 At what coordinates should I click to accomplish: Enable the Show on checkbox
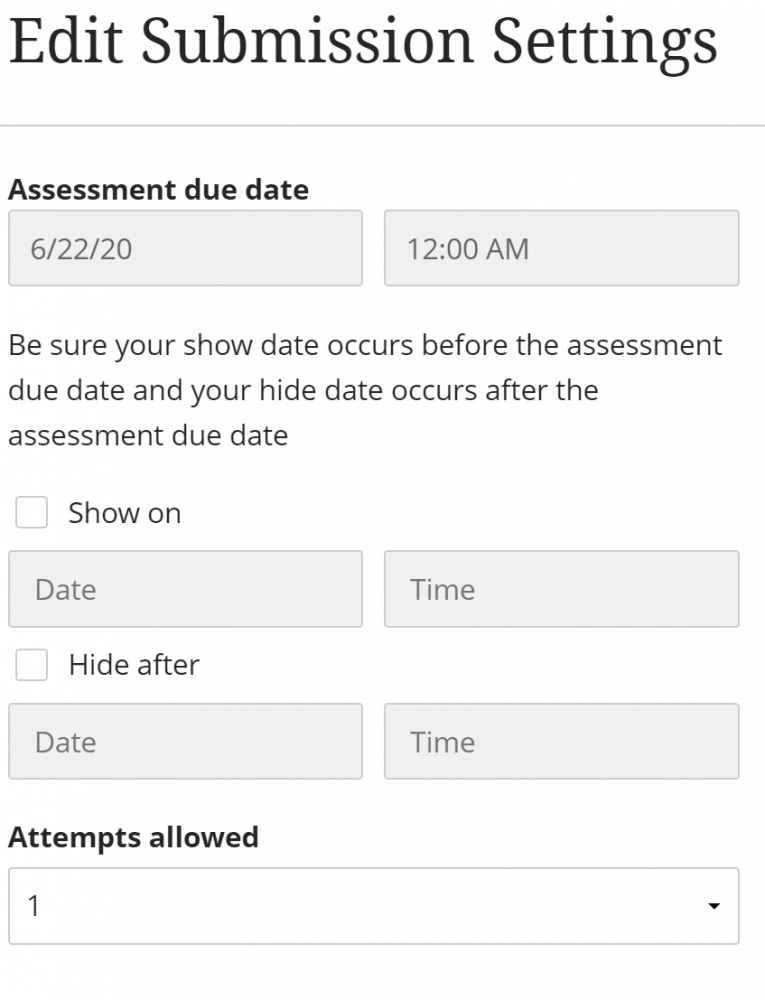[32, 513]
